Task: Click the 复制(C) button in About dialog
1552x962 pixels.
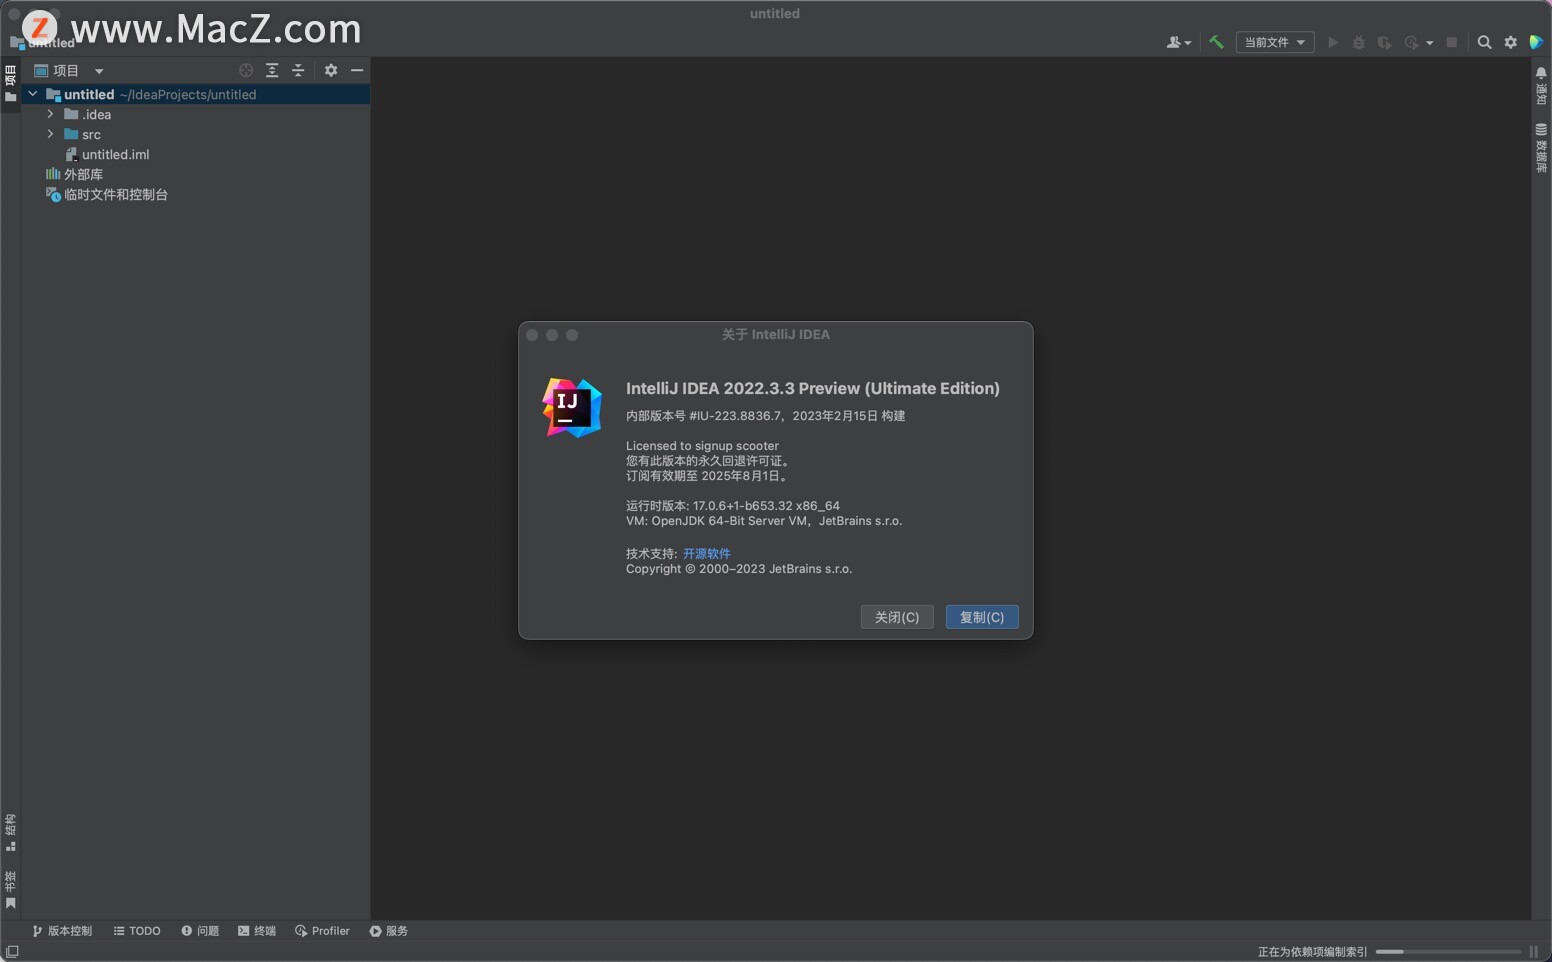Action: (982, 617)
